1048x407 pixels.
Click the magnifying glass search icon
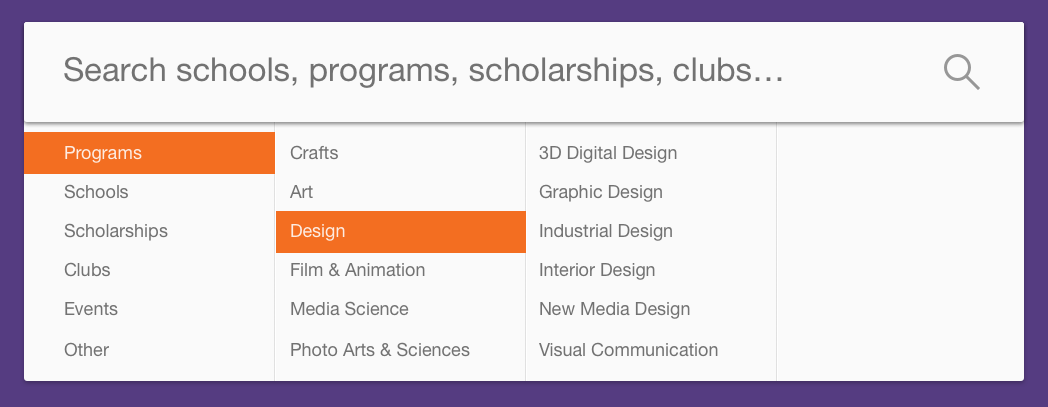(x=962, y=72)
